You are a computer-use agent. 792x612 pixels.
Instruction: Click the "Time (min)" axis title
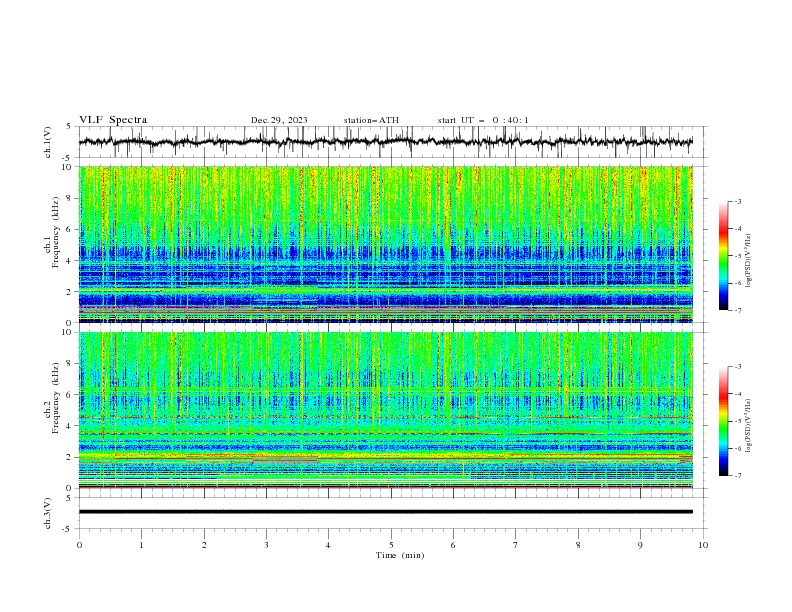[x=400, y=555]
